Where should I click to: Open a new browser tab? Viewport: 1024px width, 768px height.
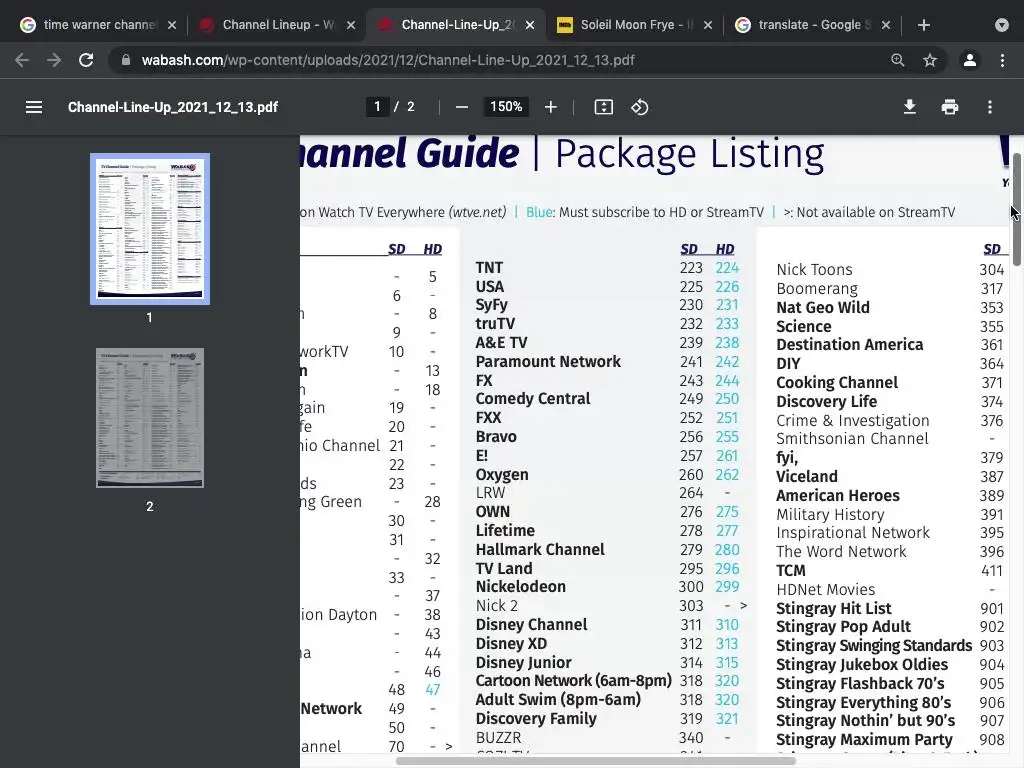(923, 25)
